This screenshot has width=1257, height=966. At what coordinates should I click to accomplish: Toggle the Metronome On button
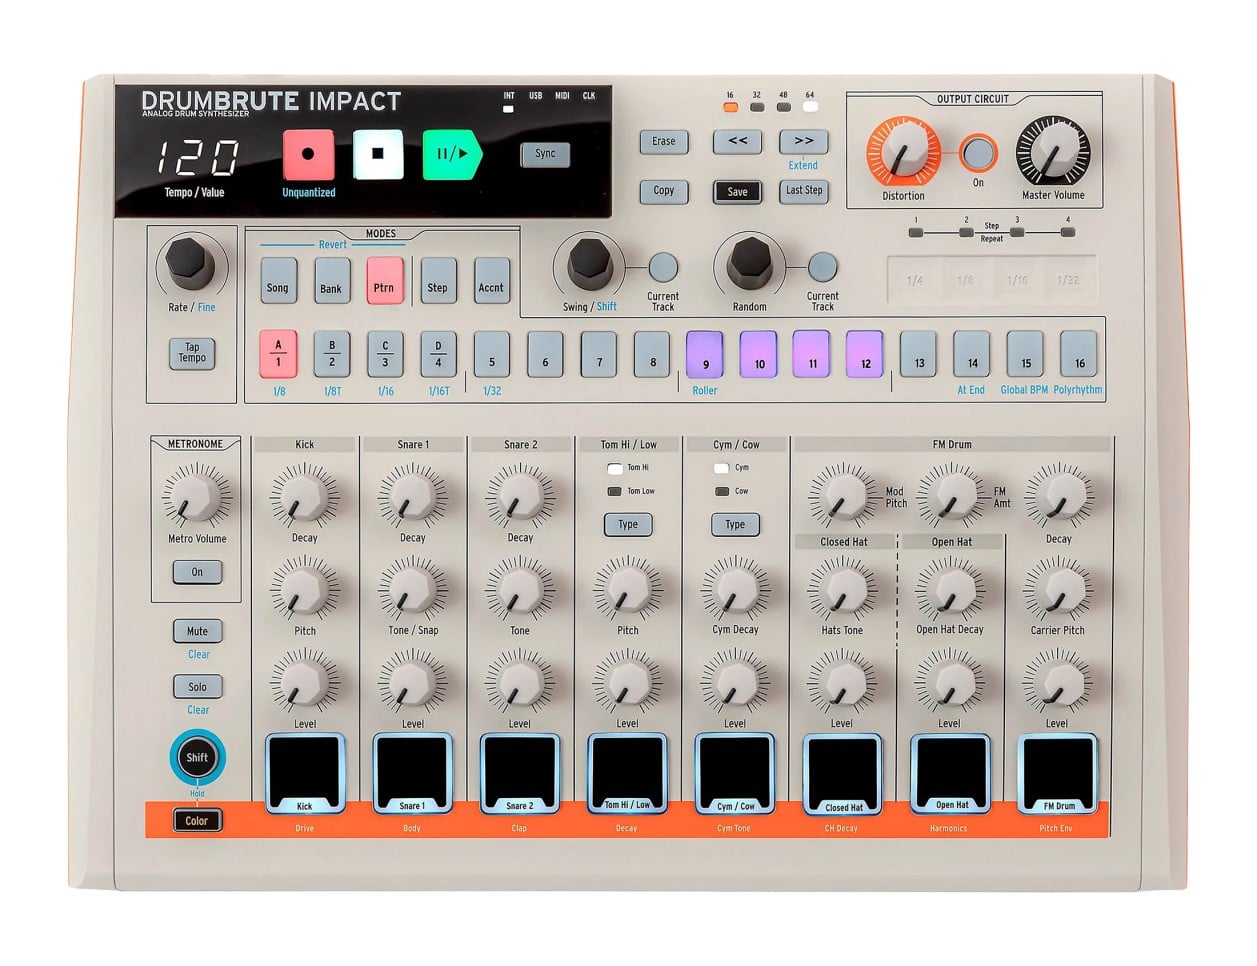197,572
